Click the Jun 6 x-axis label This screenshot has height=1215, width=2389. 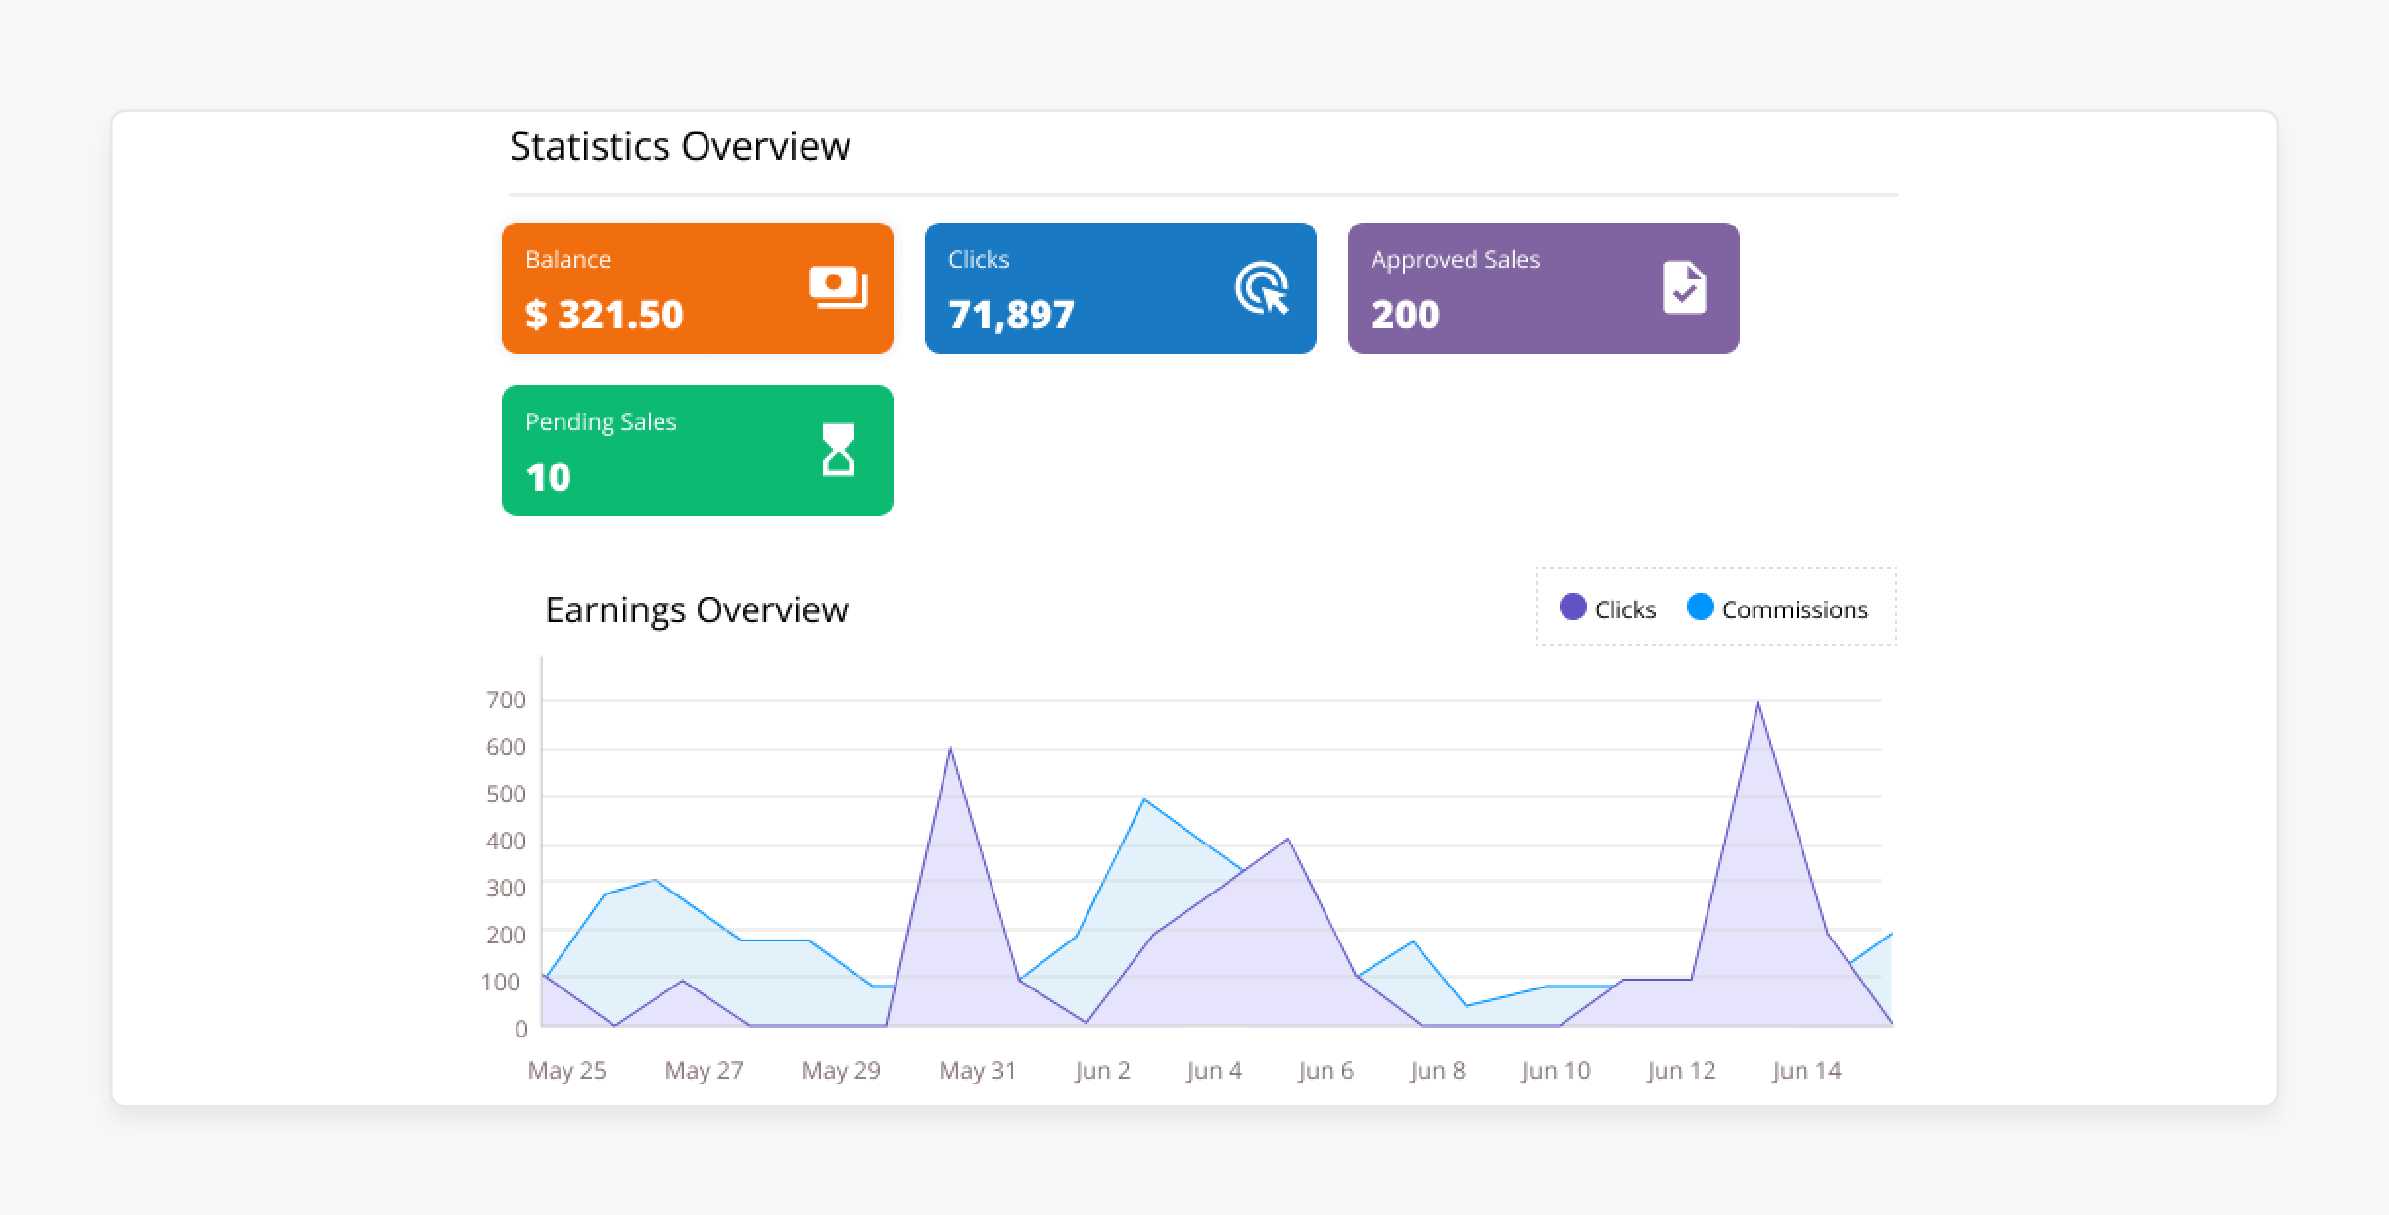coord(1326,1071)
